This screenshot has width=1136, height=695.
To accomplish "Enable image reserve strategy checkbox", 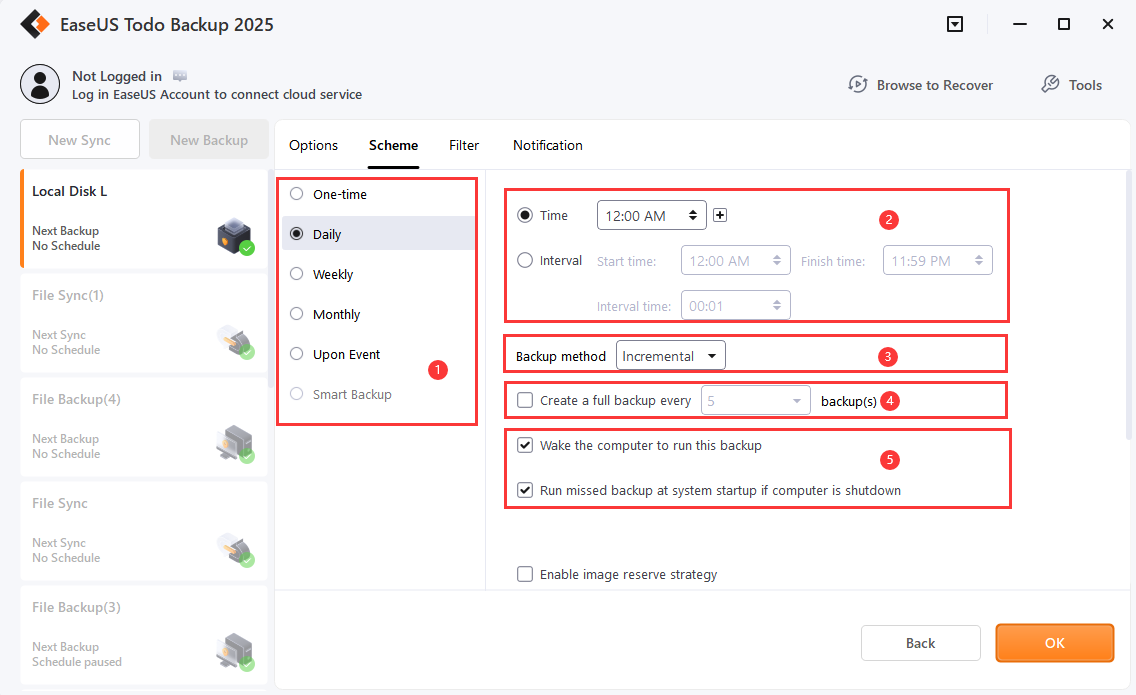I will click(525, 574).
